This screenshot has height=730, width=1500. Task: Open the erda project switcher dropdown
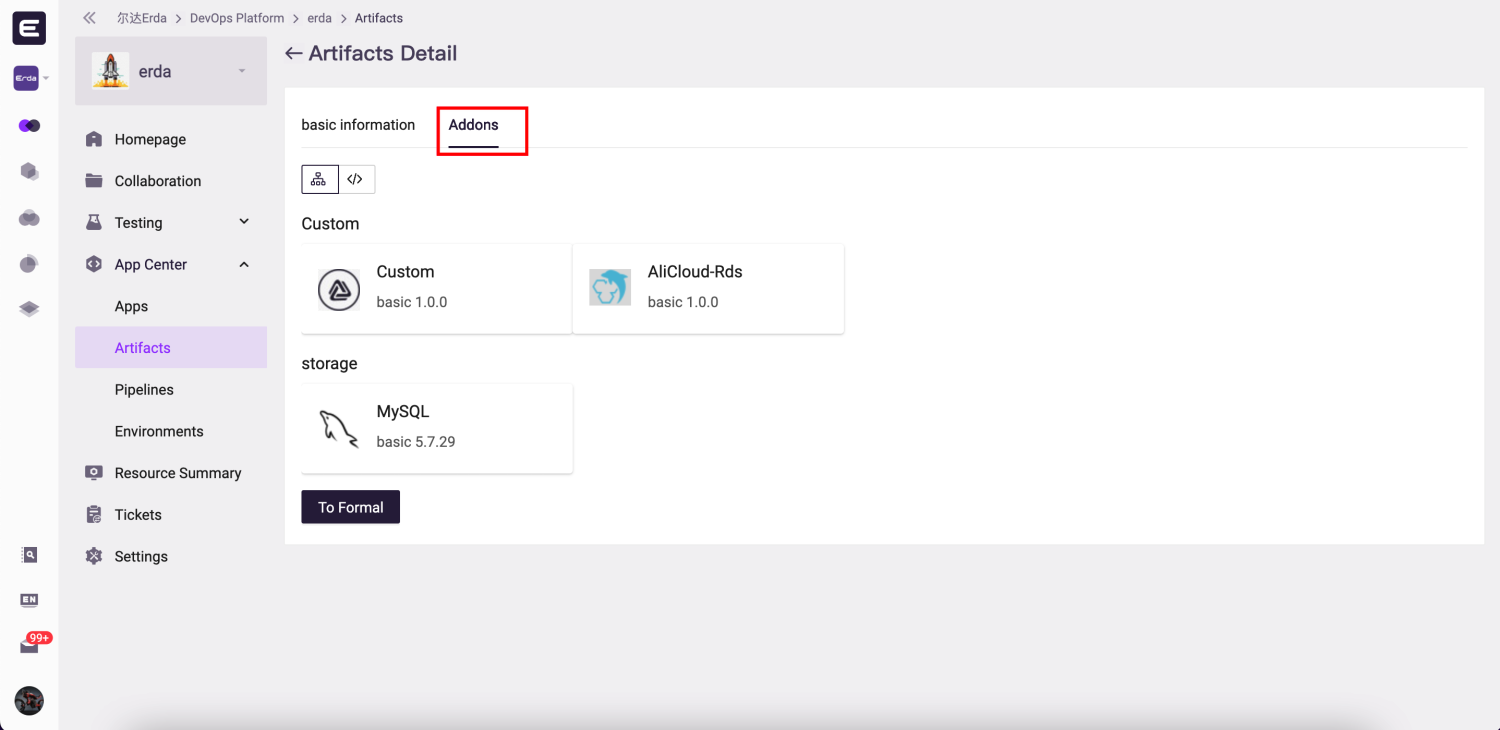coord(241,71)
